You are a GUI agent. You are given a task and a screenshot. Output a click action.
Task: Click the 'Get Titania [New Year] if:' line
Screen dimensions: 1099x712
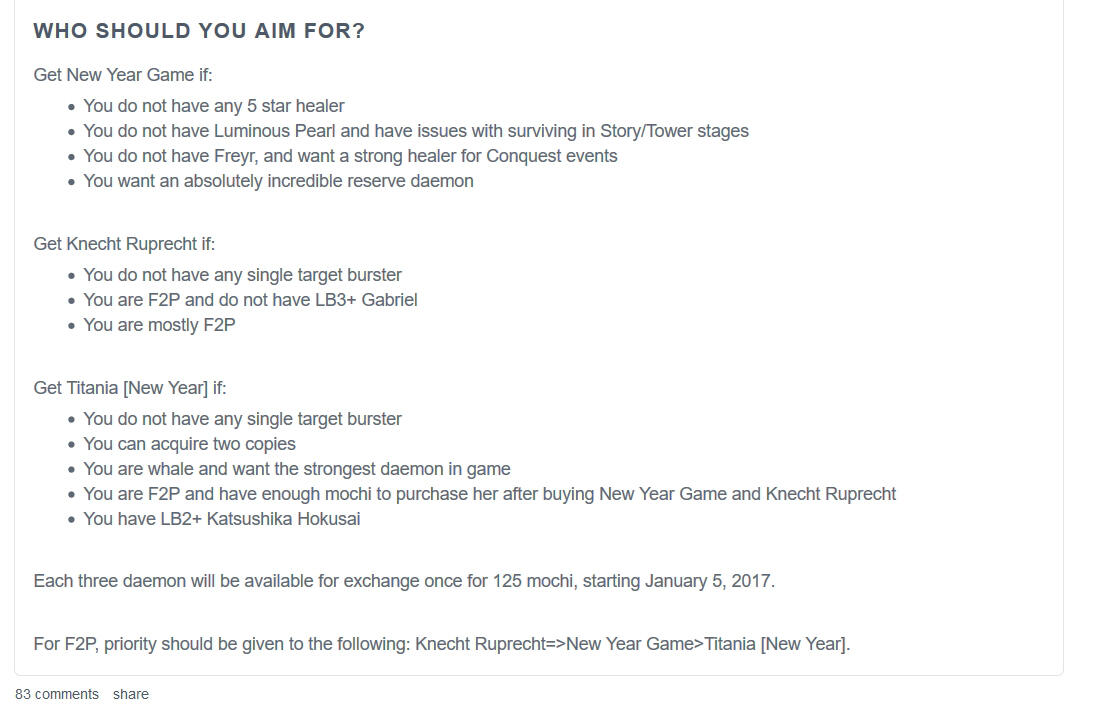[130, 388]
